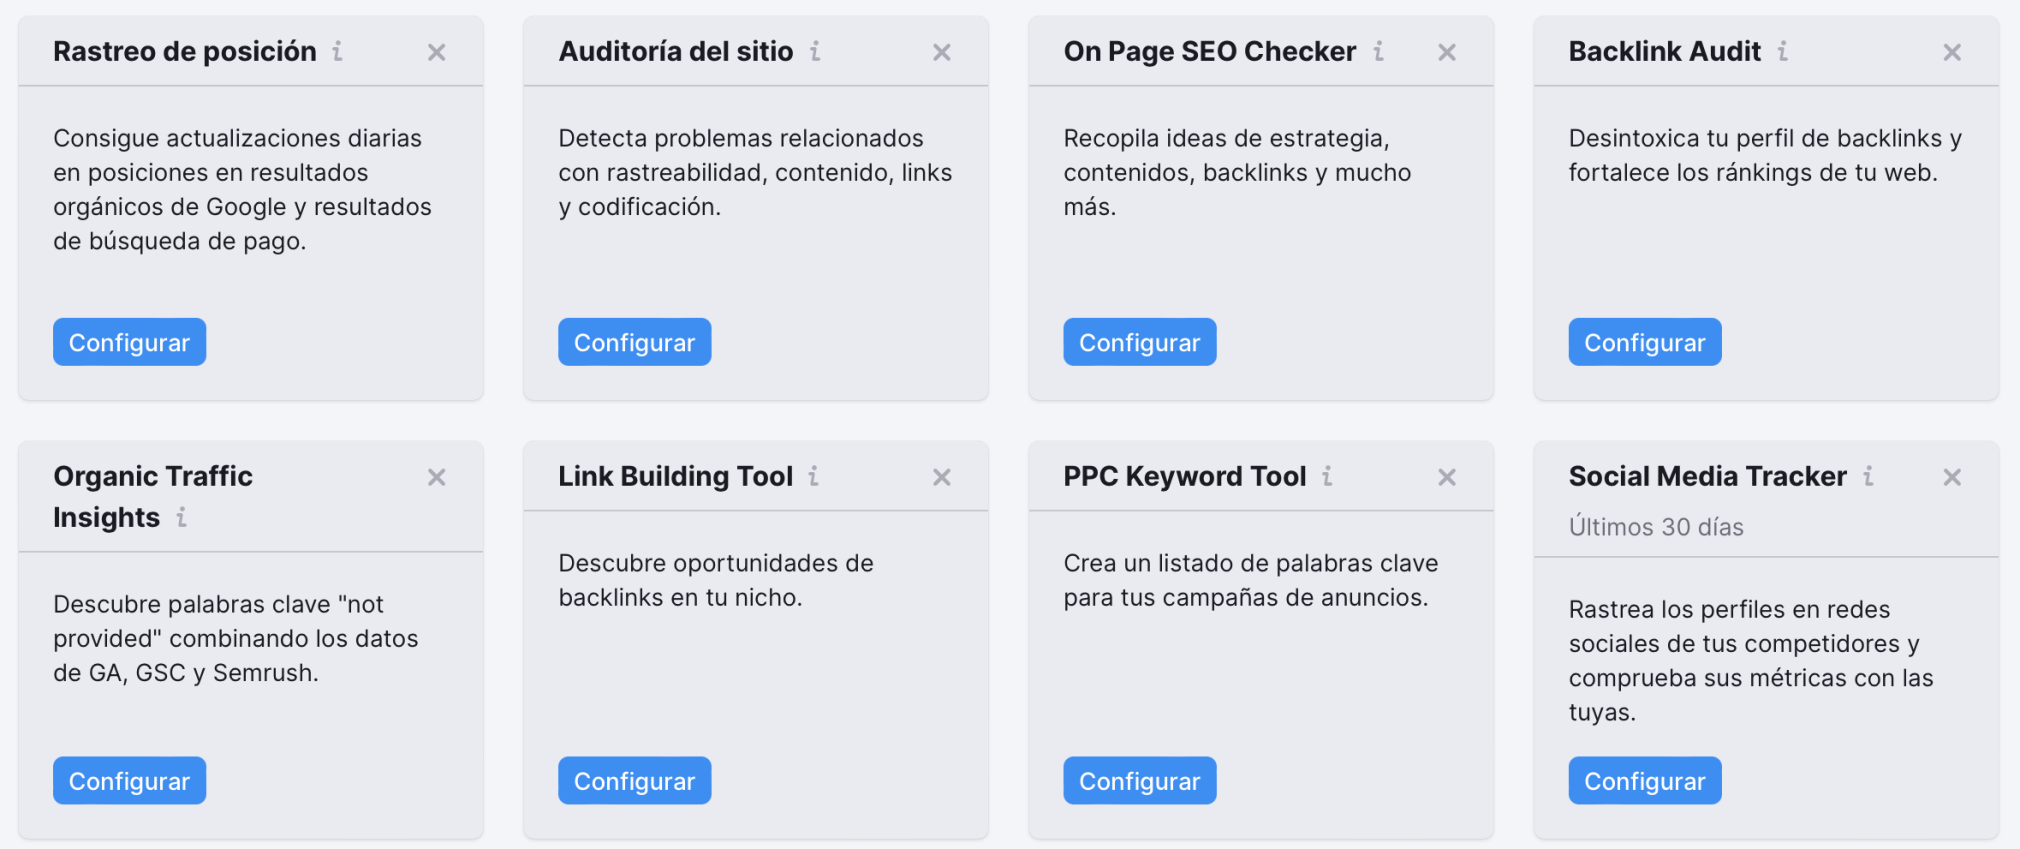The image size is (2020, 849).
Task: Show info tooltip for Auditoría del sitio
Action: click(x=815, y=51)
